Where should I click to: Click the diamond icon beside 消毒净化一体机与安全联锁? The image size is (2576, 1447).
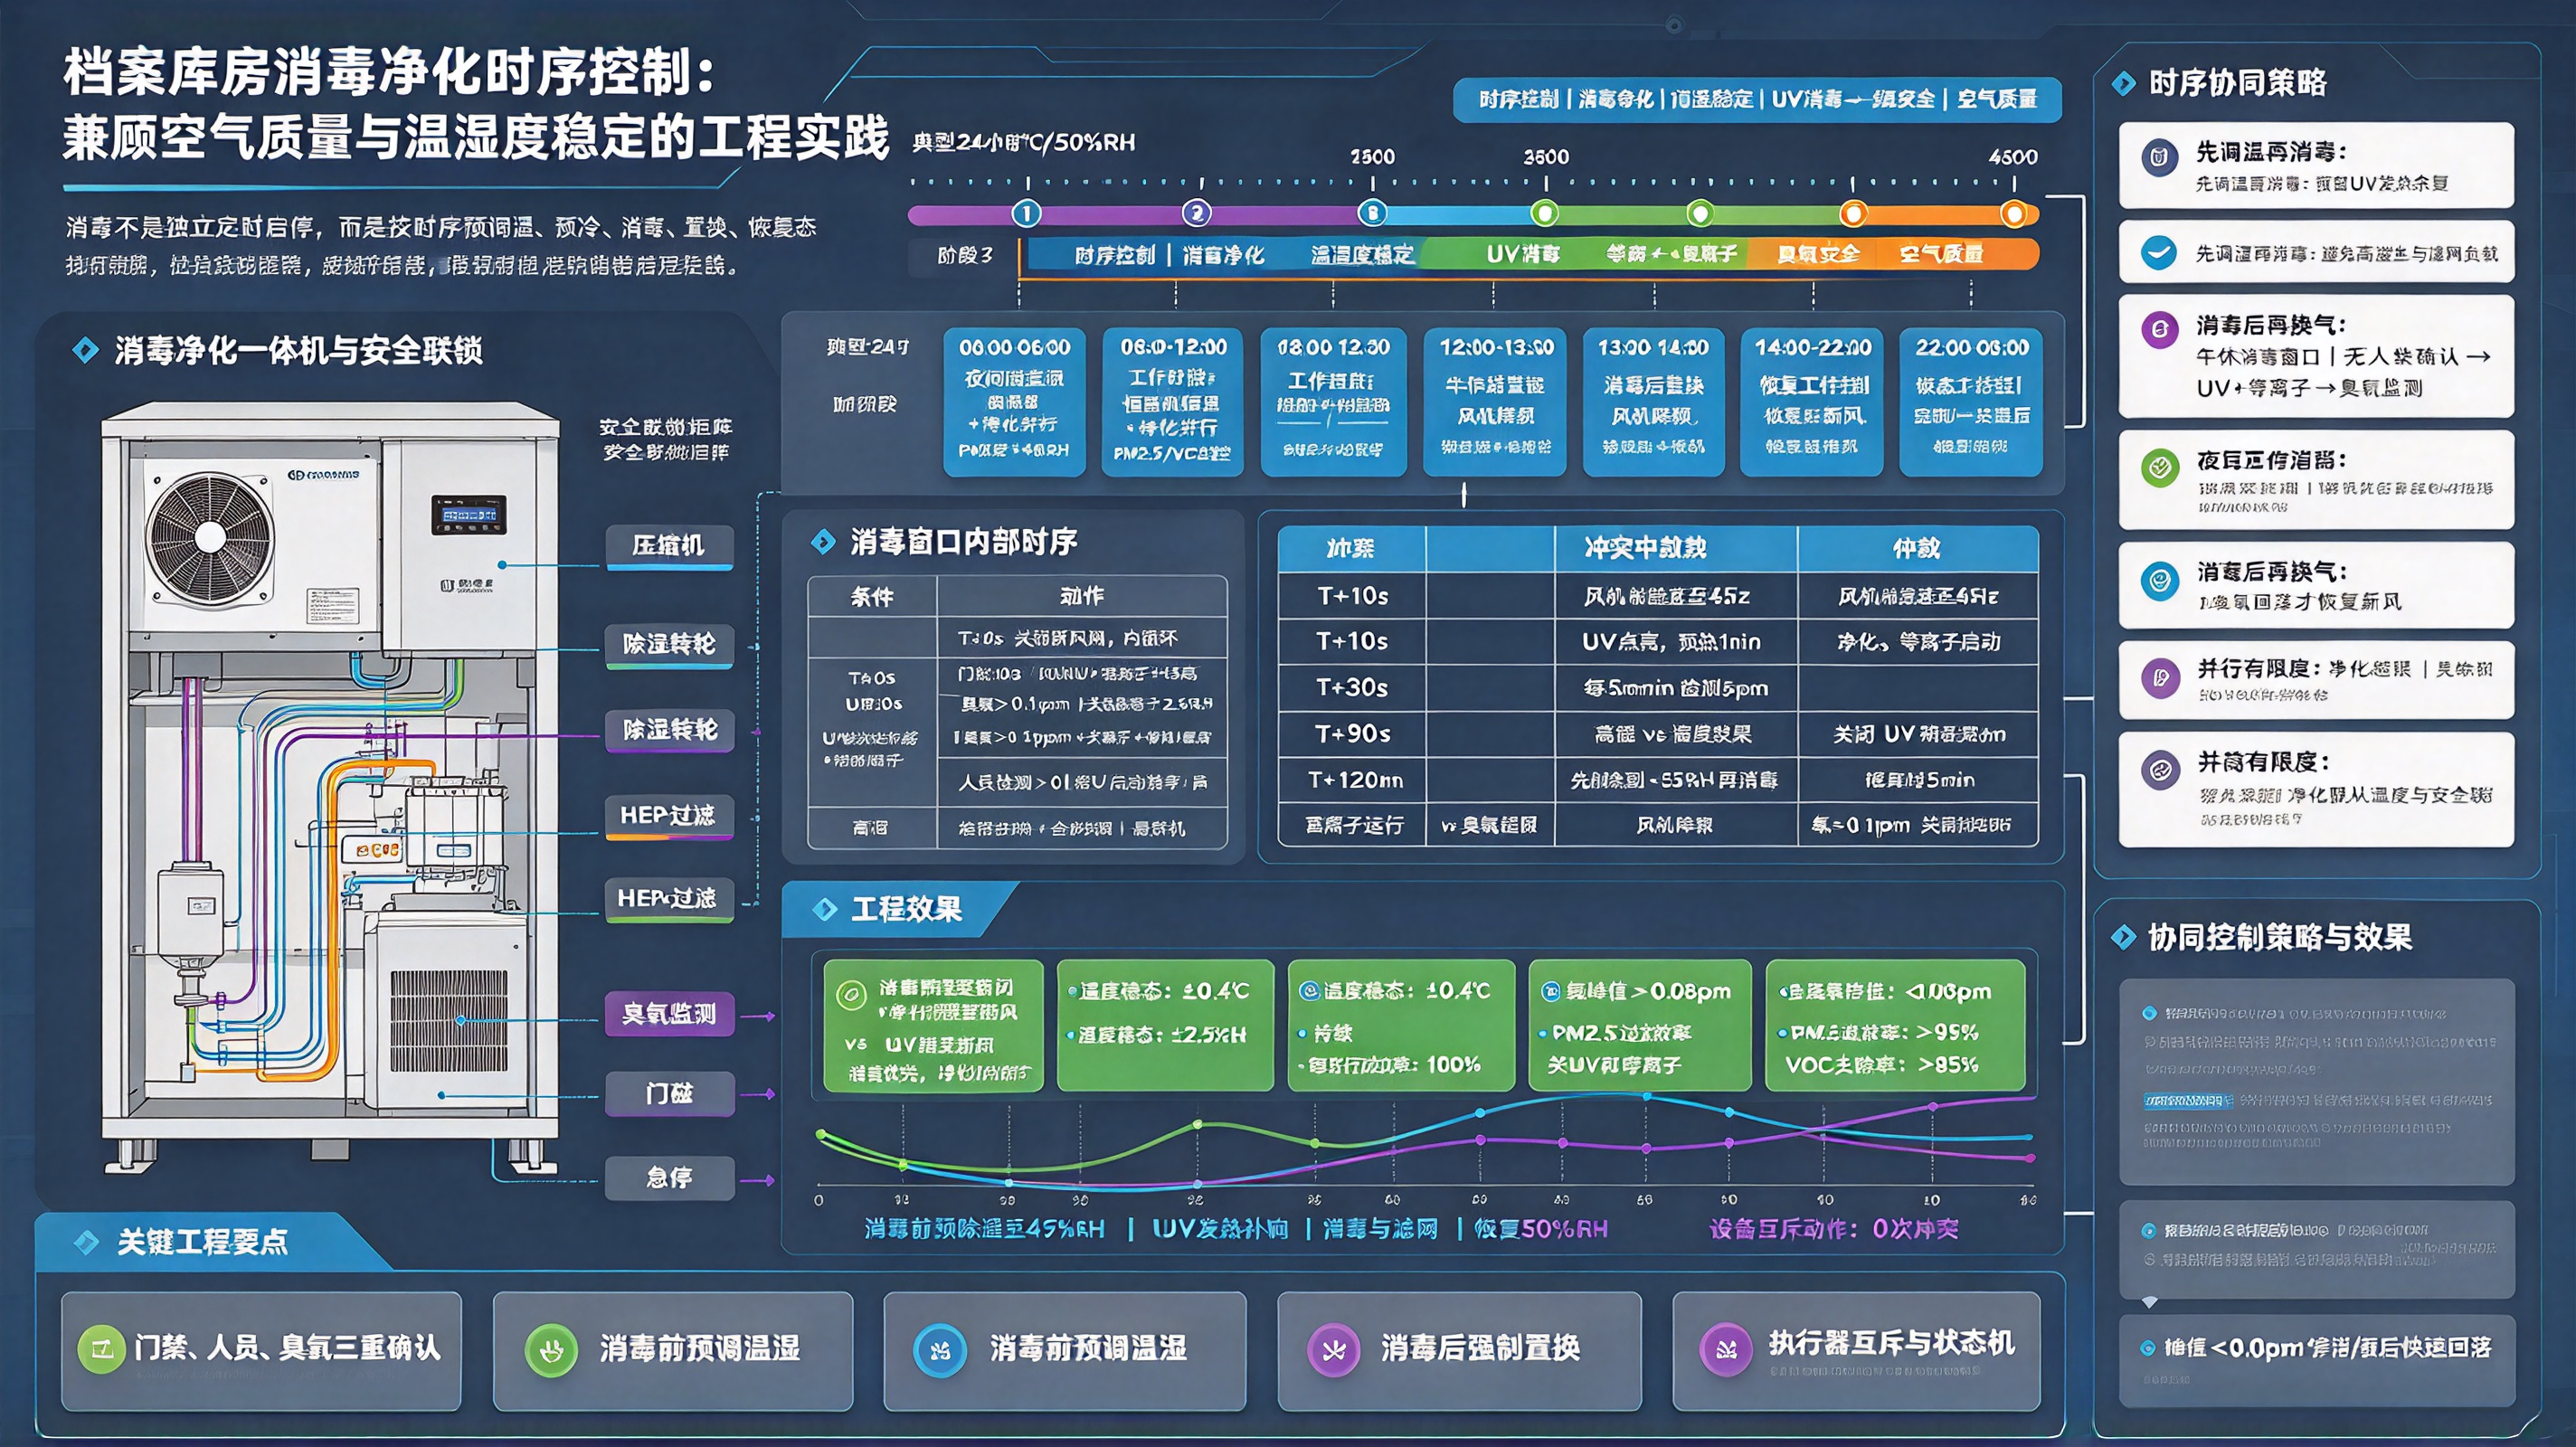coord(86,350)
